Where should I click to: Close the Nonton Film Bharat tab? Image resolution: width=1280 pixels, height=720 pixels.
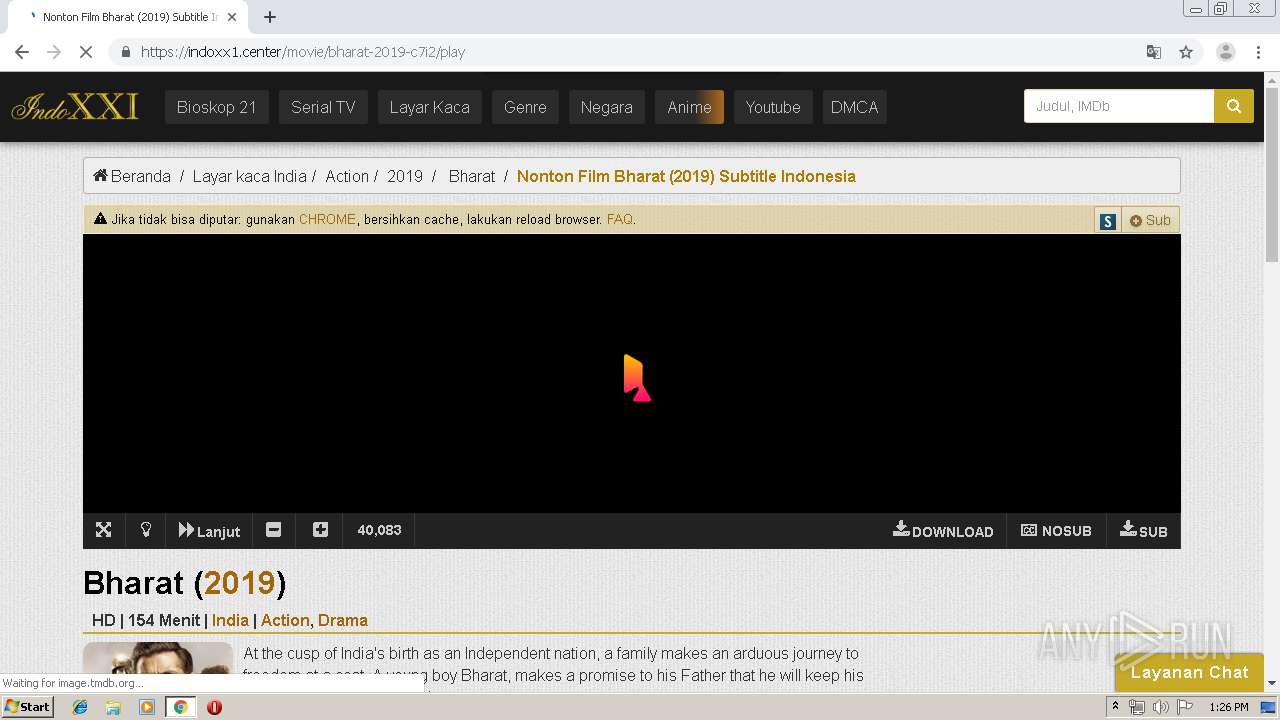pyautogui.click(x=231, y=17)
